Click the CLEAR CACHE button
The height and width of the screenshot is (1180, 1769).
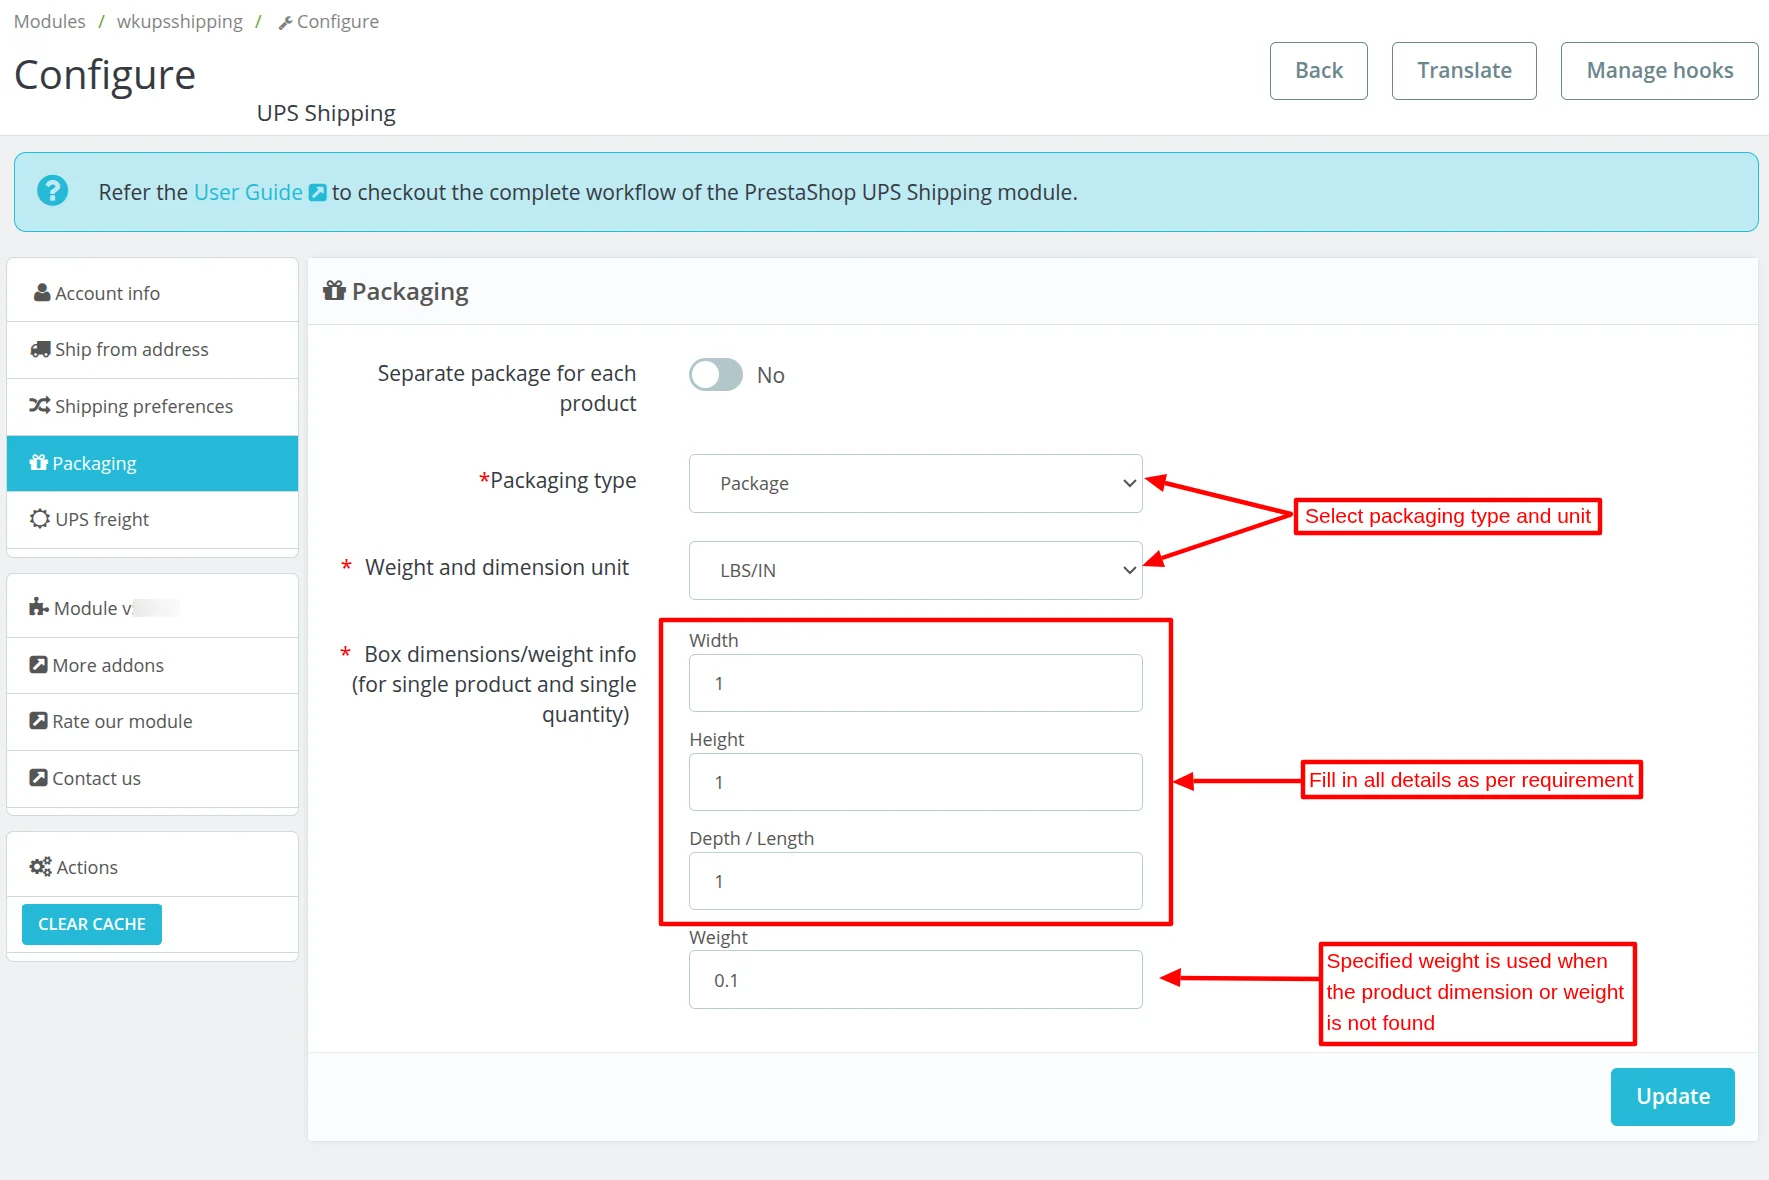pos(92,924)
